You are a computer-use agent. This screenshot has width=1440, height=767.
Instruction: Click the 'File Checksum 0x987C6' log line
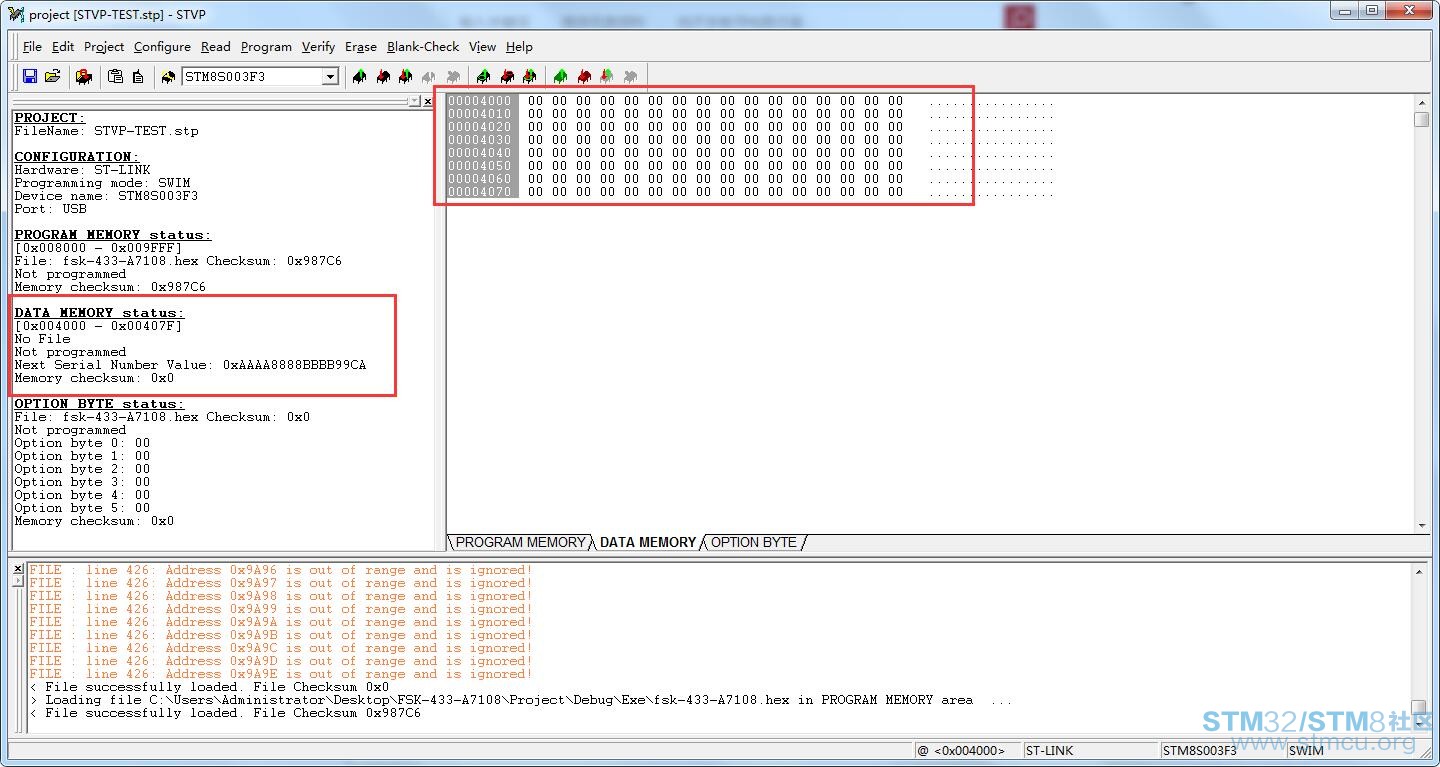click(225, 713)
